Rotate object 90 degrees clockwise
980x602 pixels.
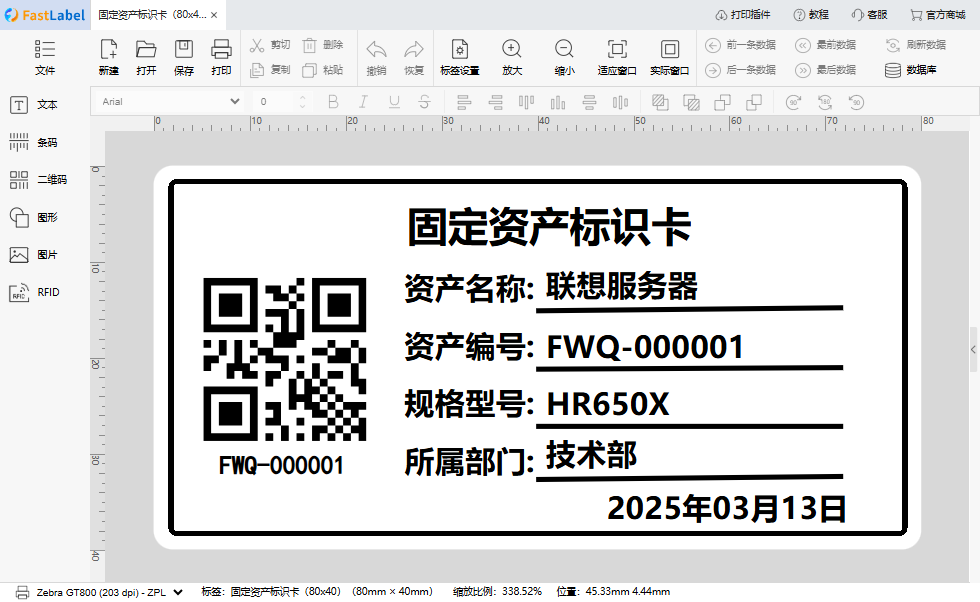click(794, 102)
